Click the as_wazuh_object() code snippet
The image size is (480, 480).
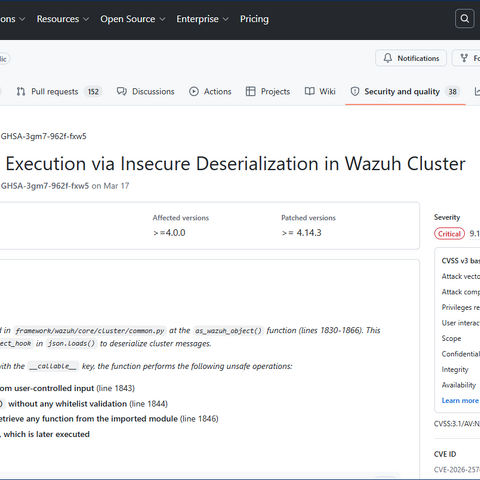(x=228, y=331)
